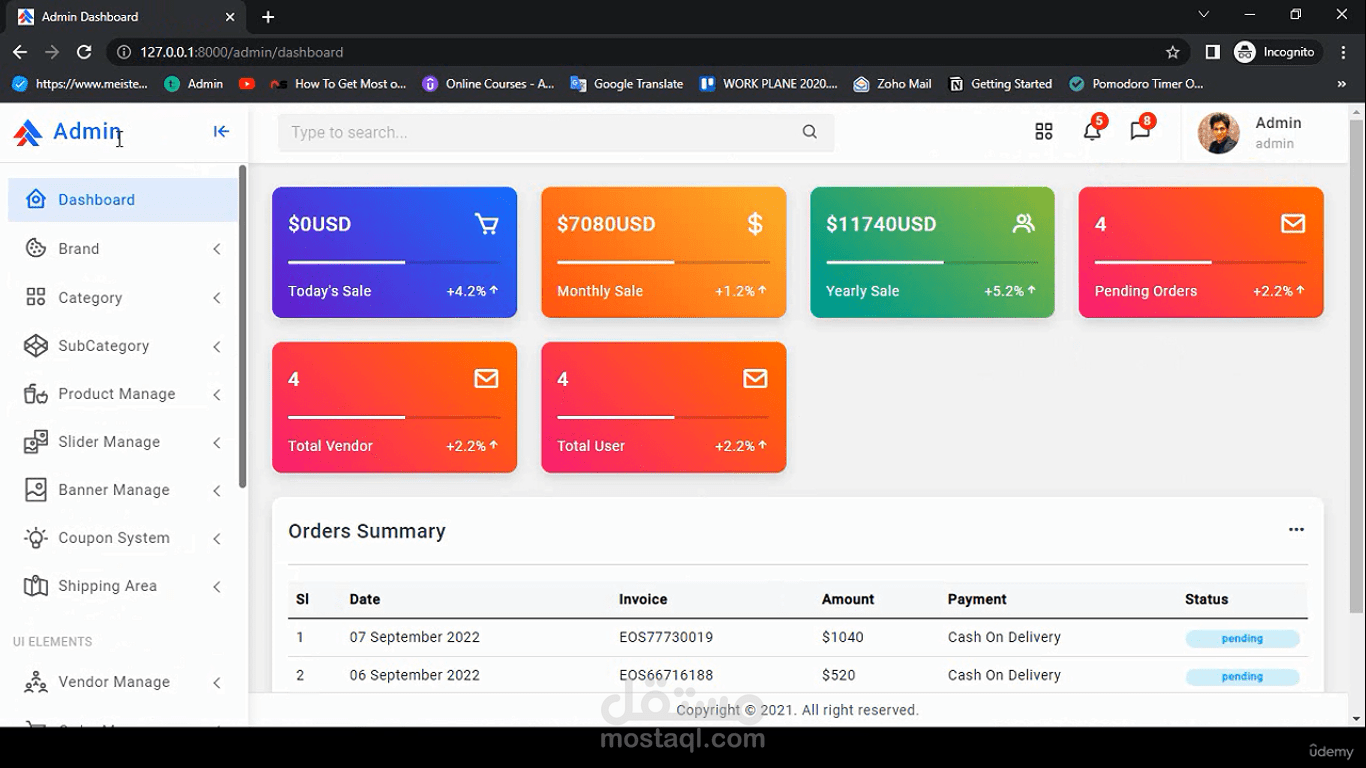Click the pending status badge for EOS77730019
The height and width of the screenshot is (768, 1366).
(1241, 638)
